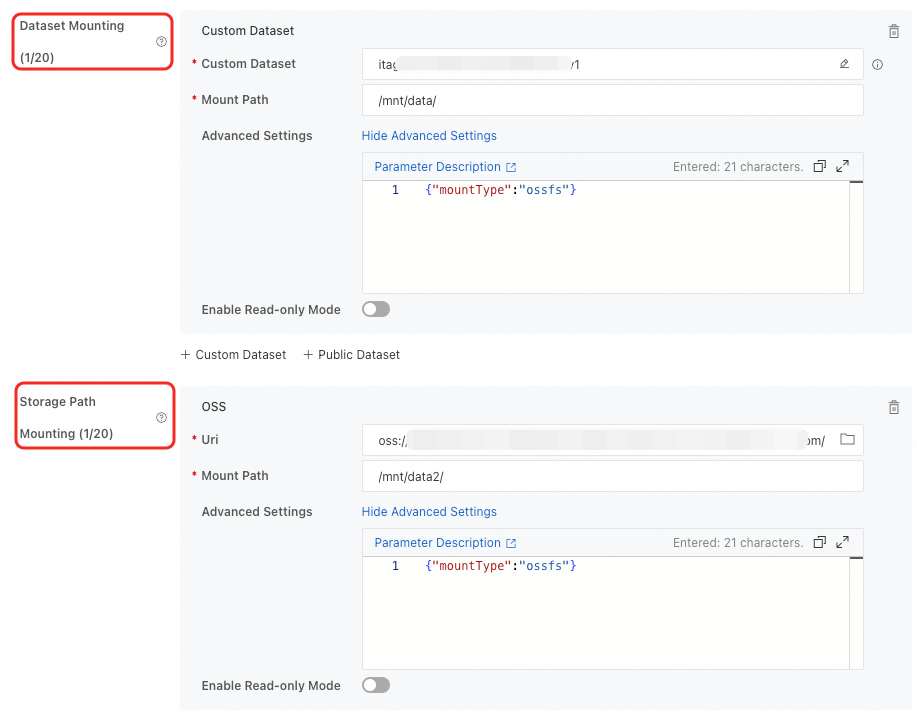Expand OSS JSON editor to fullscreen
The height and width of the screenshot is (716, 917).
[843, 543]
